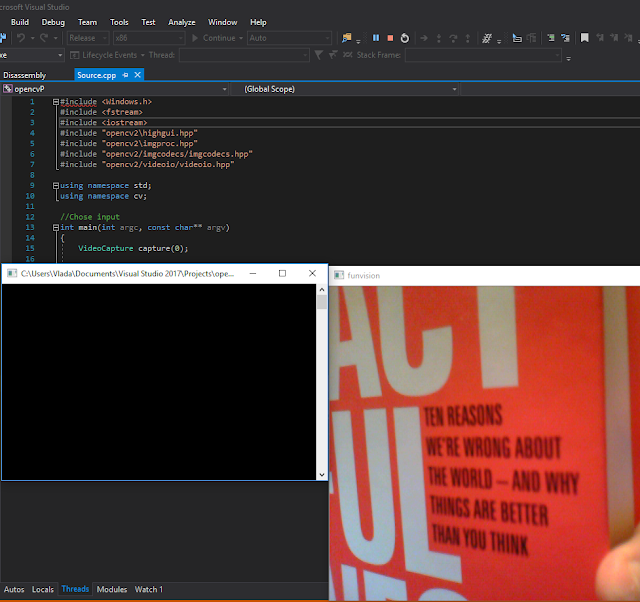The height and width of the screenshot is (602, 640).
Task: Click the console window scrollbar up arrow
Action: click(322, 289)
